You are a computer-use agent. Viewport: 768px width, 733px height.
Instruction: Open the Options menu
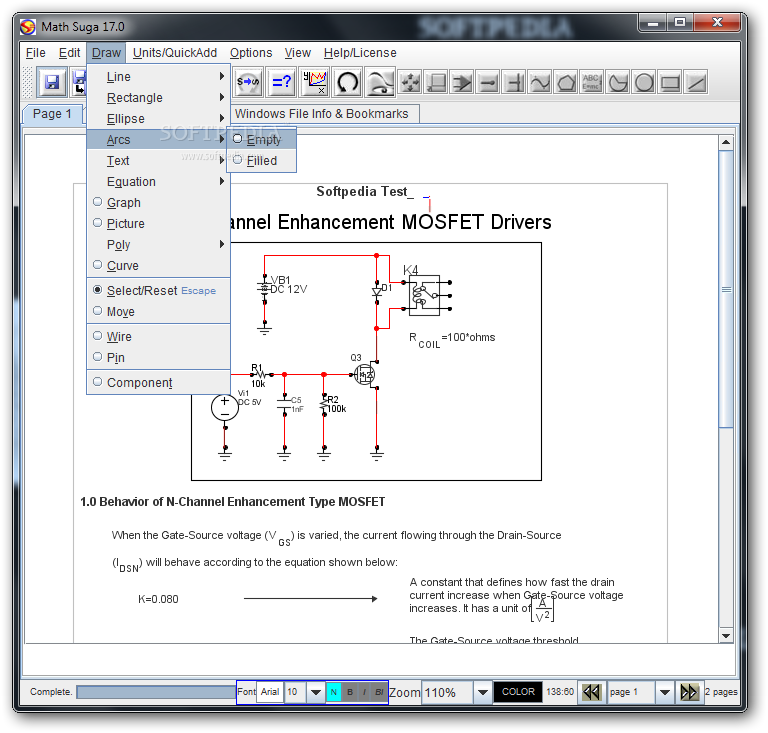[x=251, y=52]
